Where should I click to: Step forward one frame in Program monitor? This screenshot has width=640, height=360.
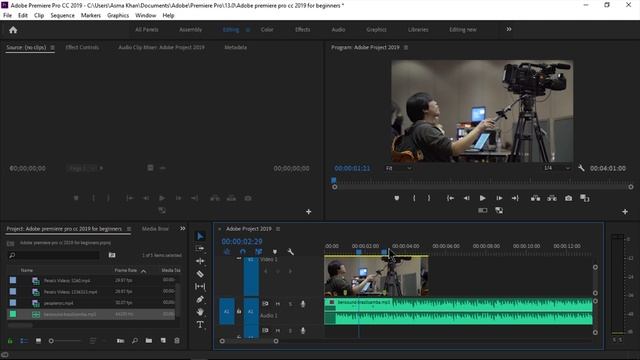tap(499, 198)
